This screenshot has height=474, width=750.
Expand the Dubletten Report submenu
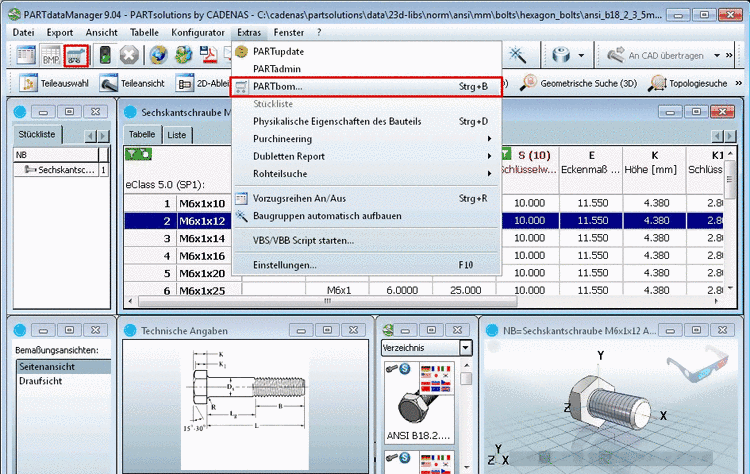tap(366, 156)
